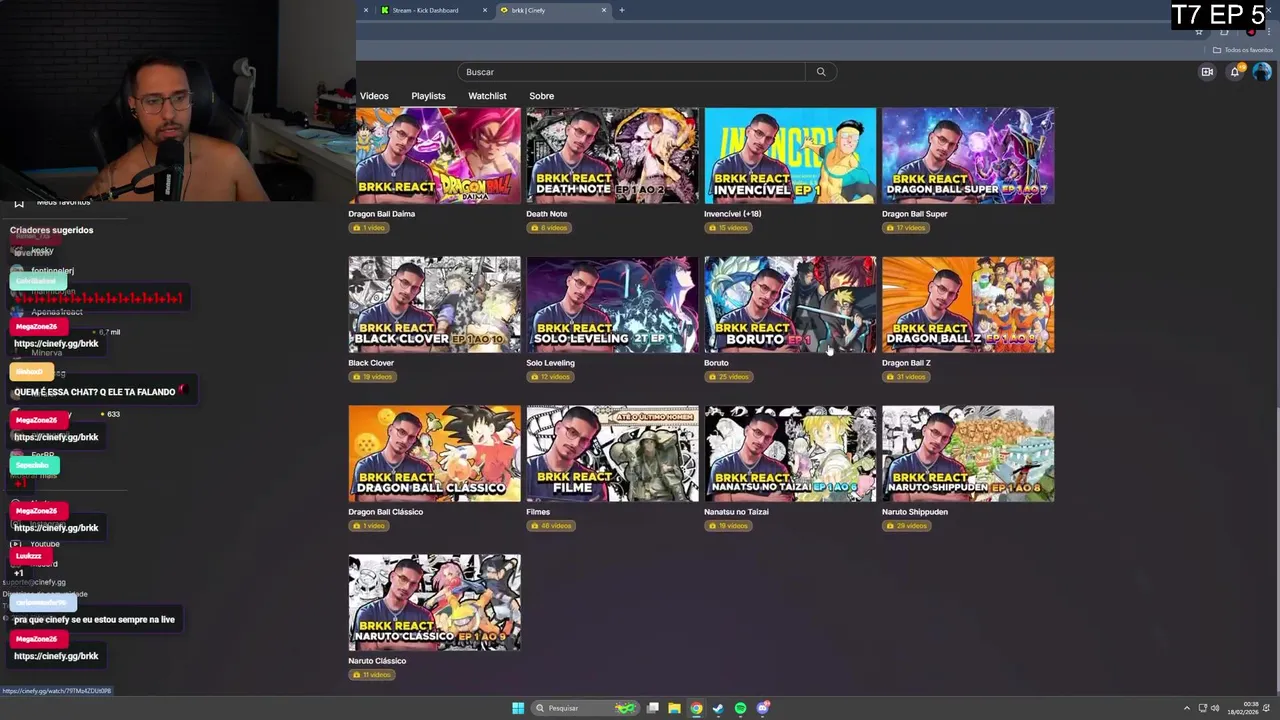Click the Naruto Clássico video count badge
The image size is (1280, 720).
click(x=371, y=675)
